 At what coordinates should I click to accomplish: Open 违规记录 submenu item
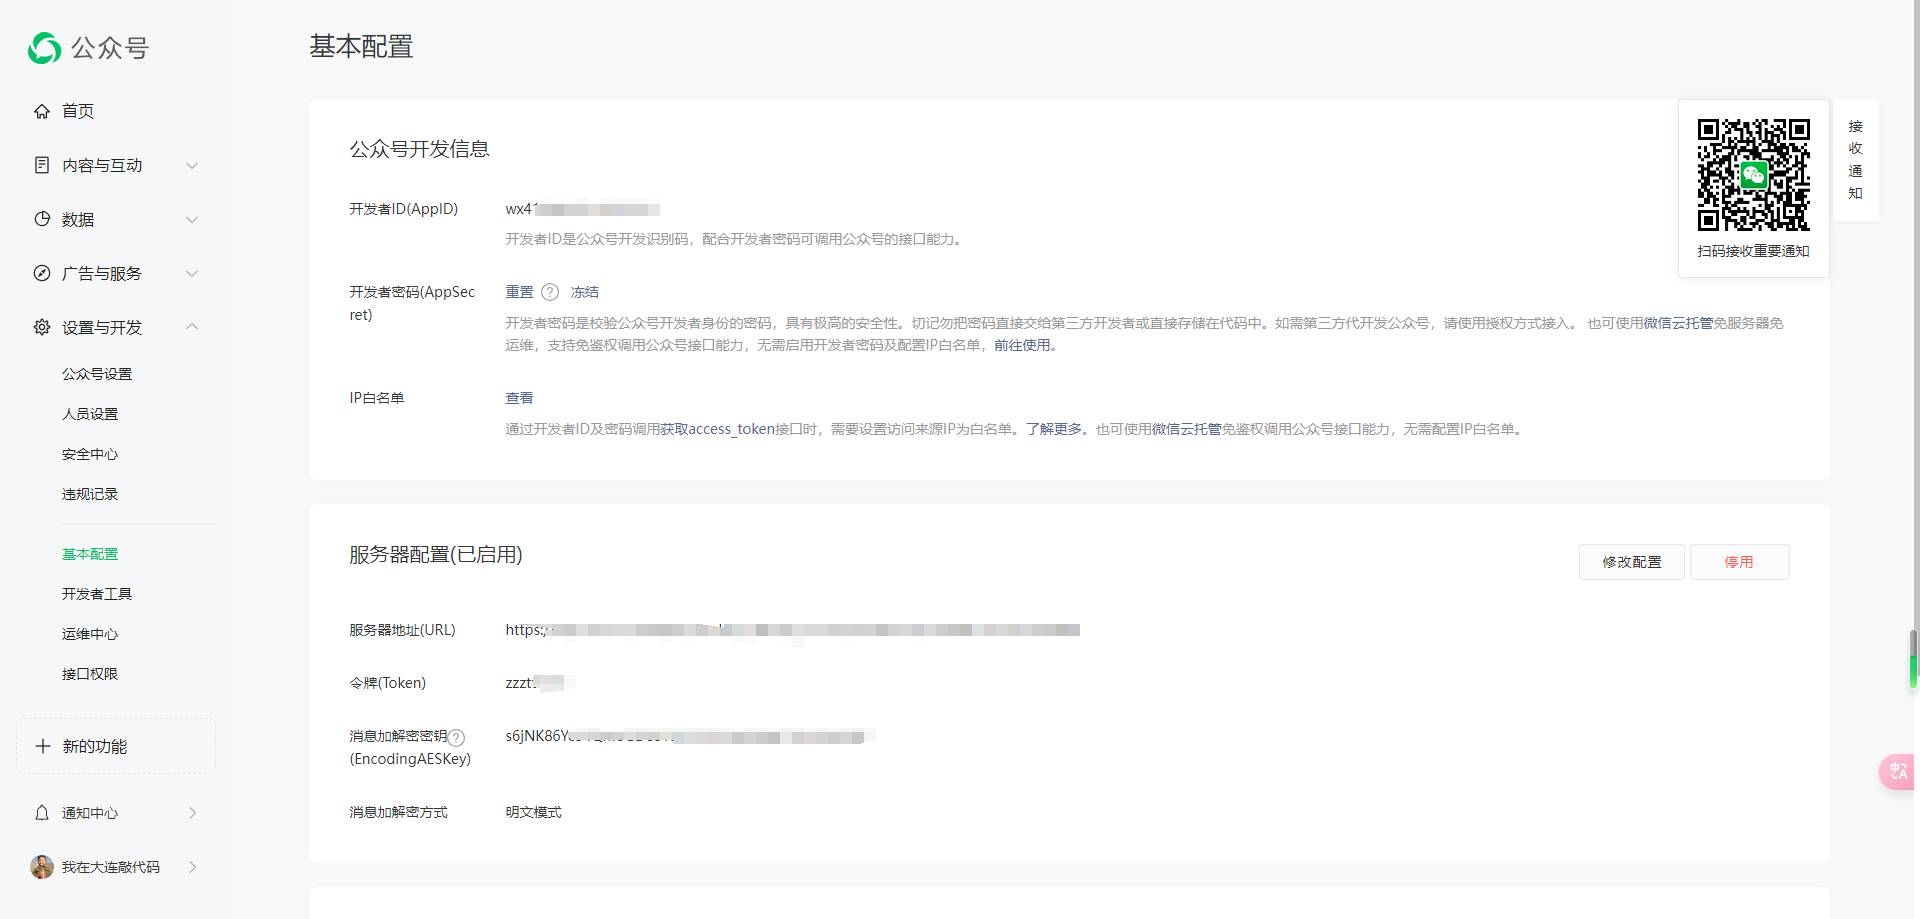(x=90, y=494)
